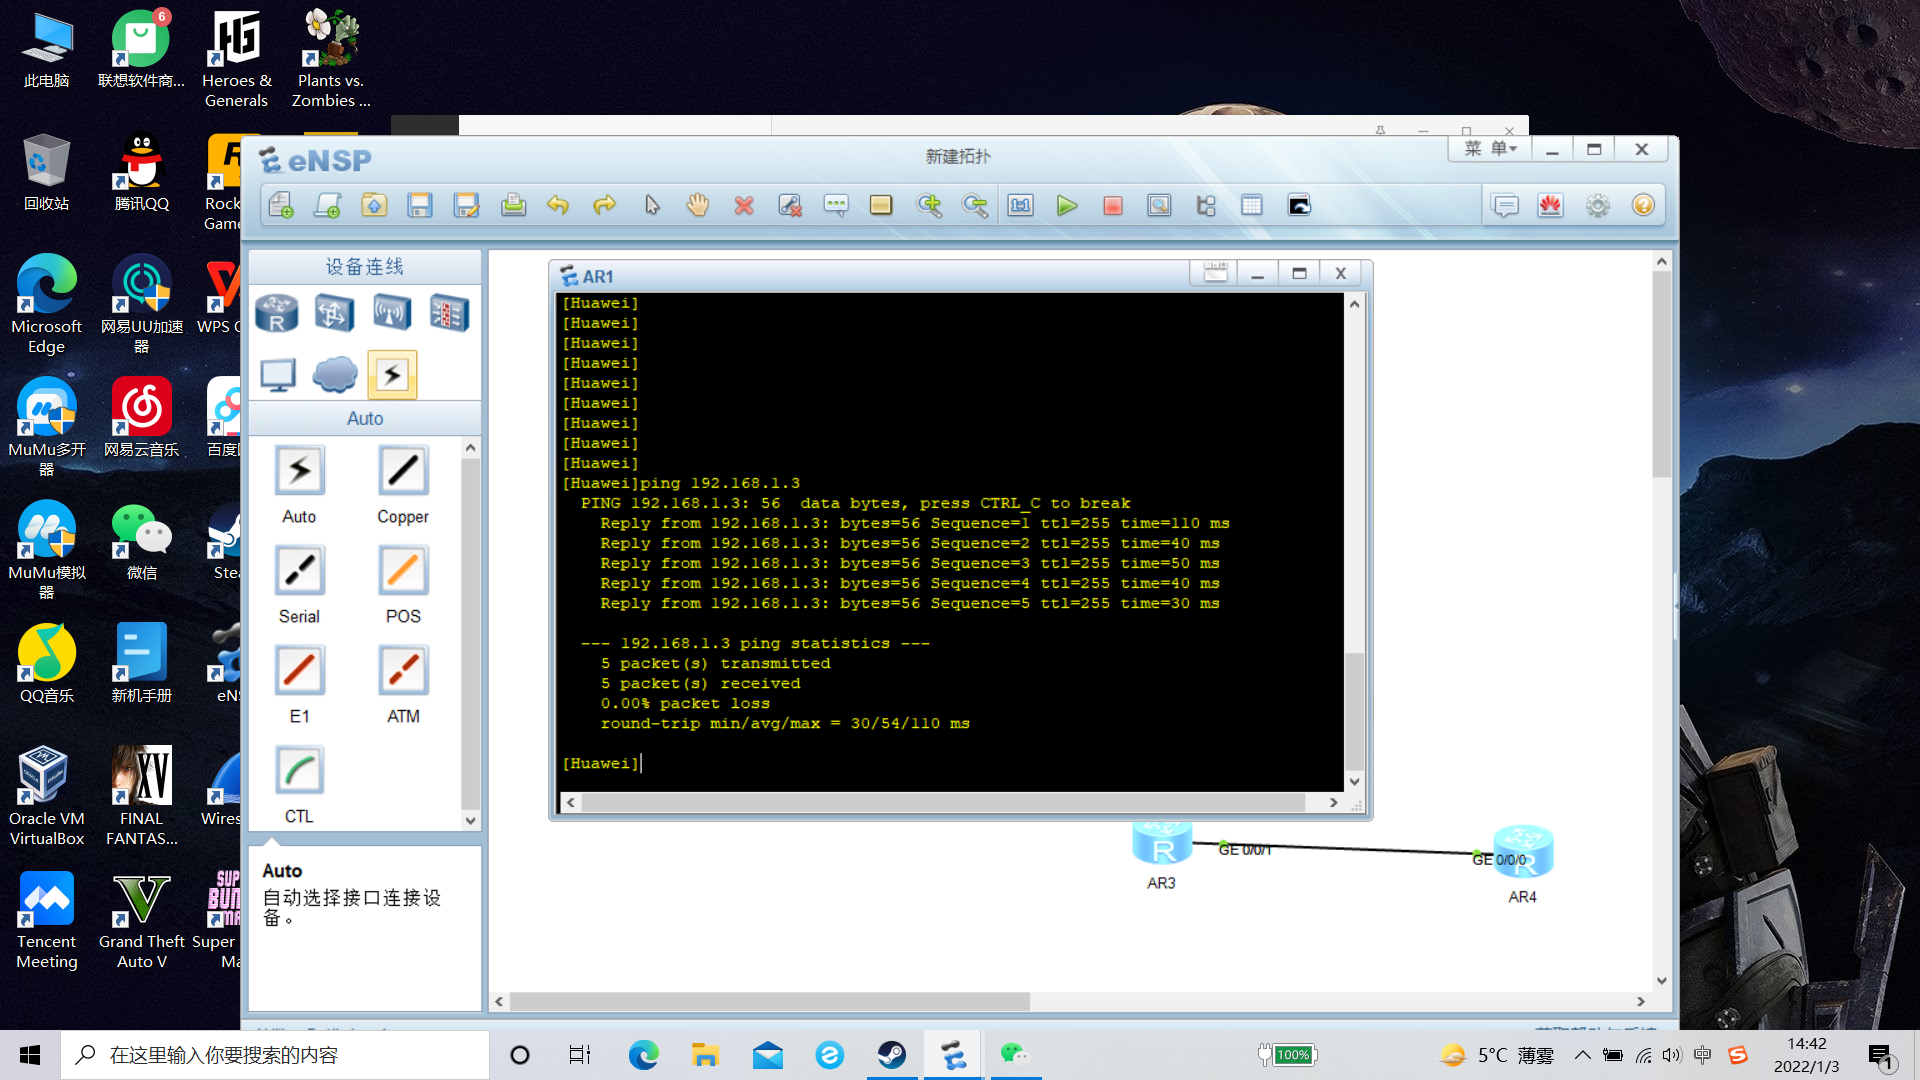1920x1080 pixels.
Task: Click the AR3 router on canvas
Action: (1161, 844)
